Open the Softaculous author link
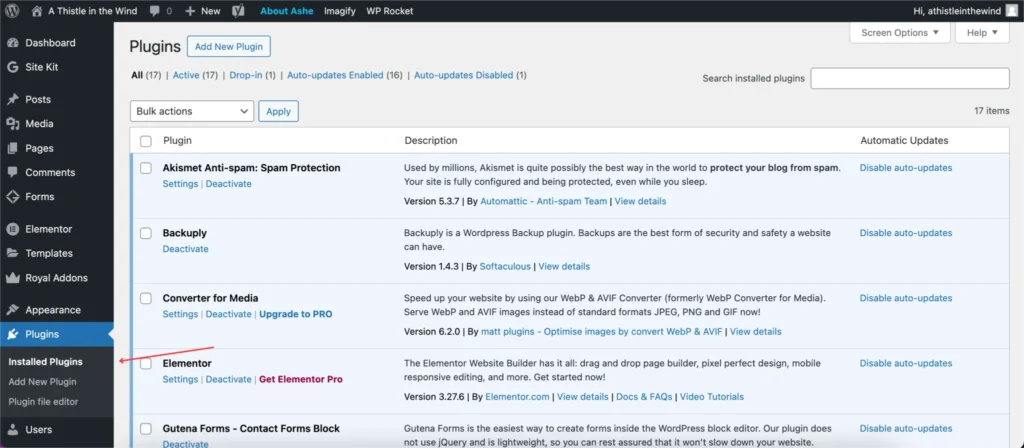1024x448 pixels. [506, 266]
